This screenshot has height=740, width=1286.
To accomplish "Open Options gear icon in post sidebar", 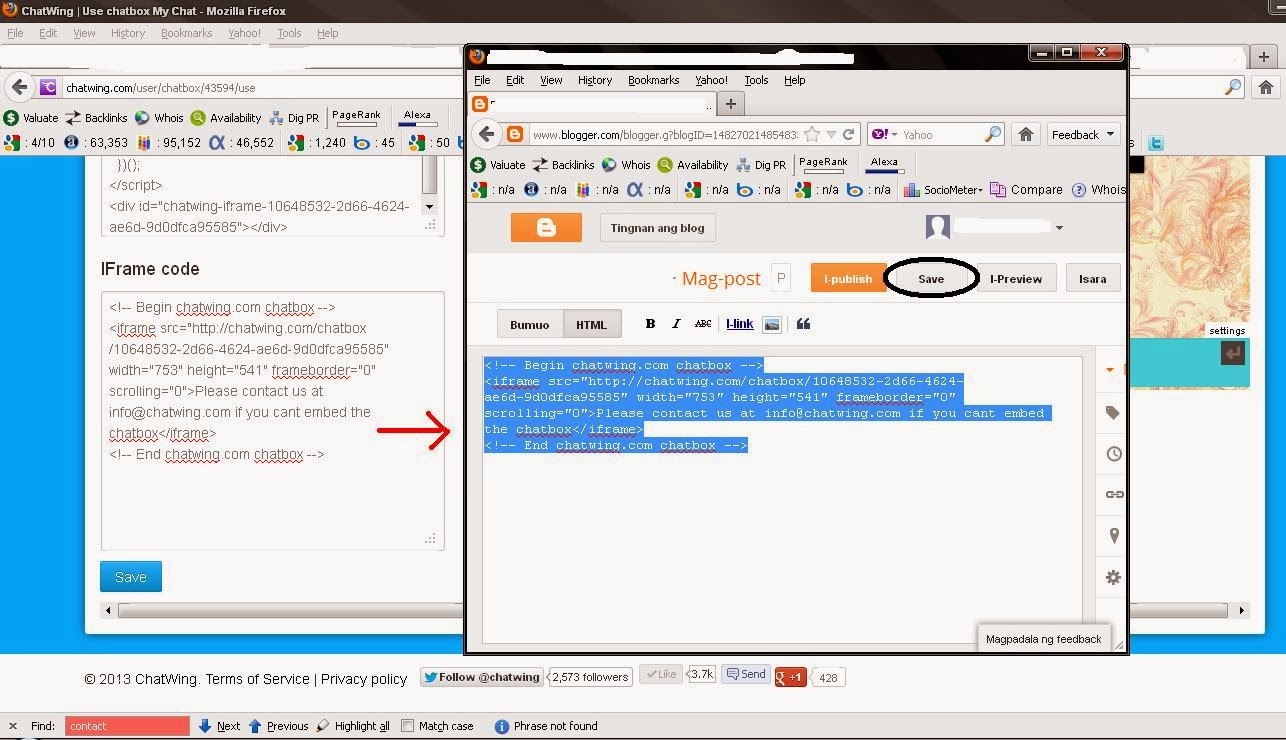I will pyautogui.click(x=1114, y=577).
